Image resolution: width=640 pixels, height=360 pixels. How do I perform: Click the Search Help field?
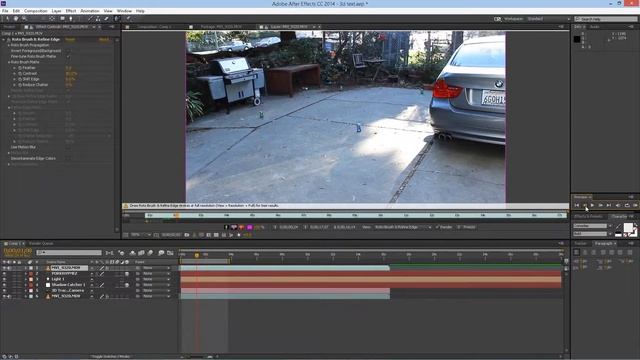click(605, 19)
